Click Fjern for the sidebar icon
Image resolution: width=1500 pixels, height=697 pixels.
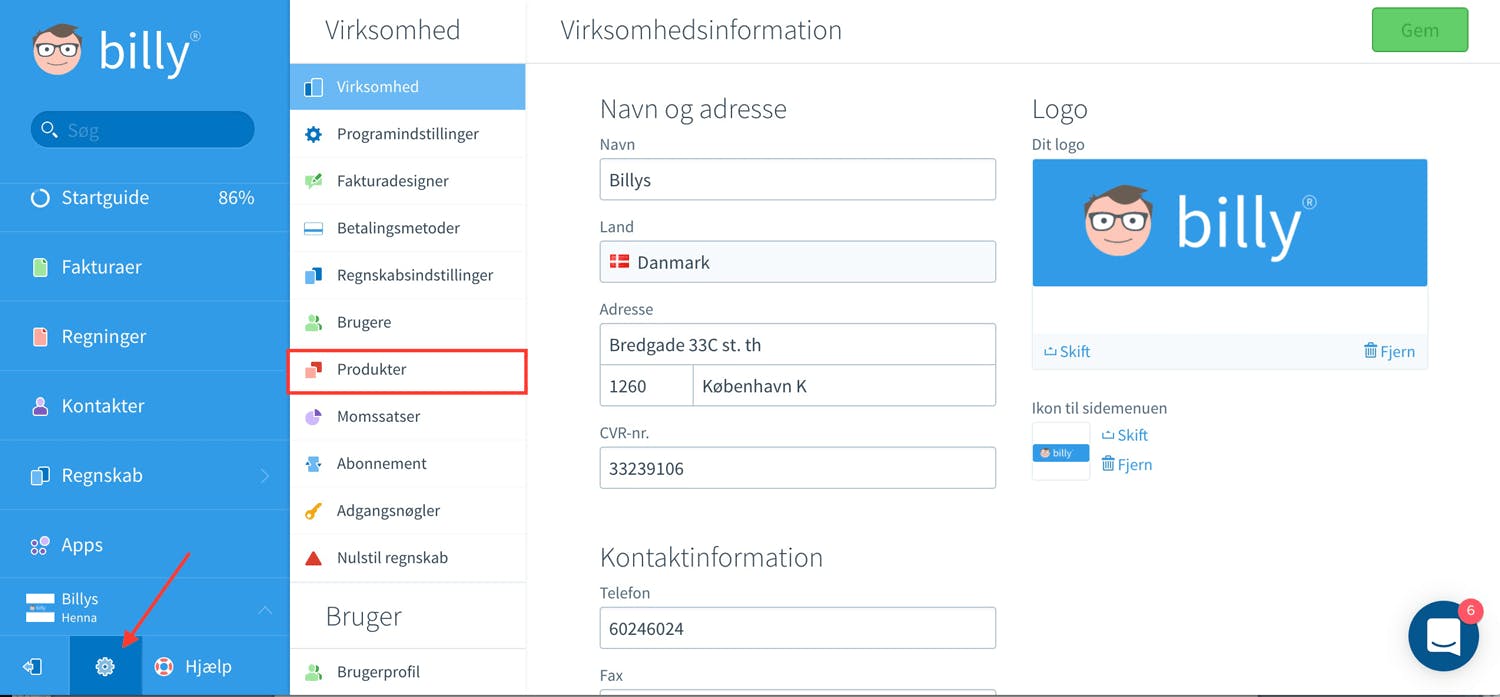pyautogui.click(x=1126, y=464)
